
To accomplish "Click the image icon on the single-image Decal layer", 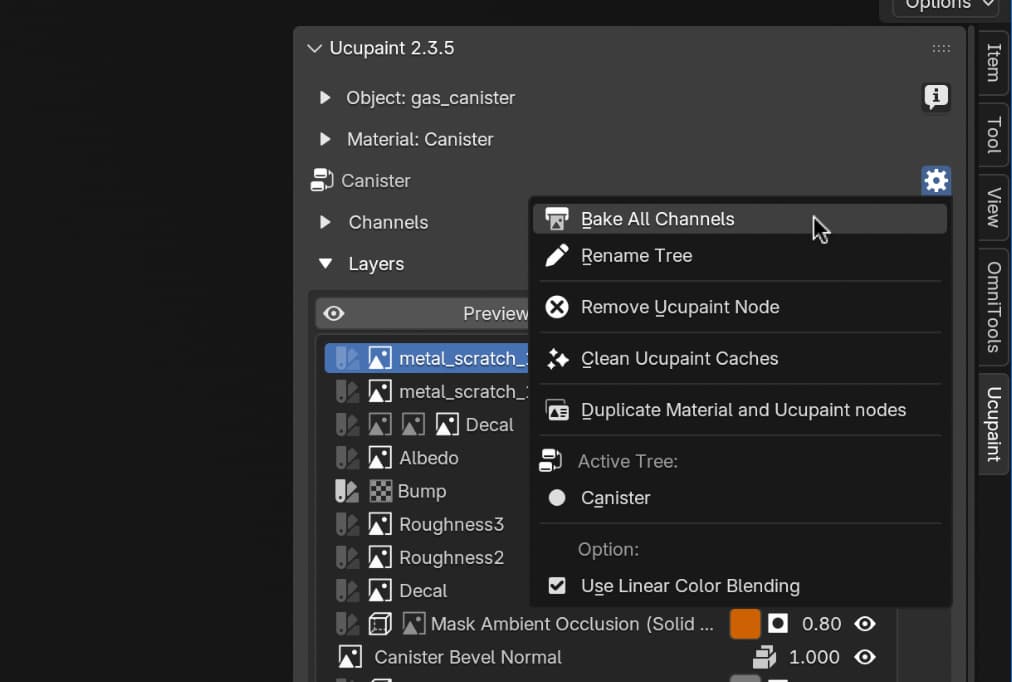I will pyautogui.click(x=380, y=591).
